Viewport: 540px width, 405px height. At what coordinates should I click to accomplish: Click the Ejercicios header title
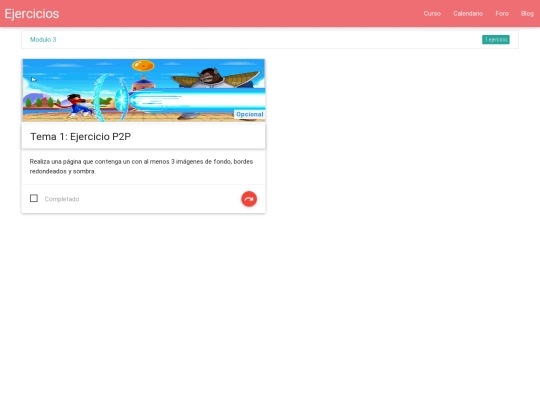click(32, 14)
